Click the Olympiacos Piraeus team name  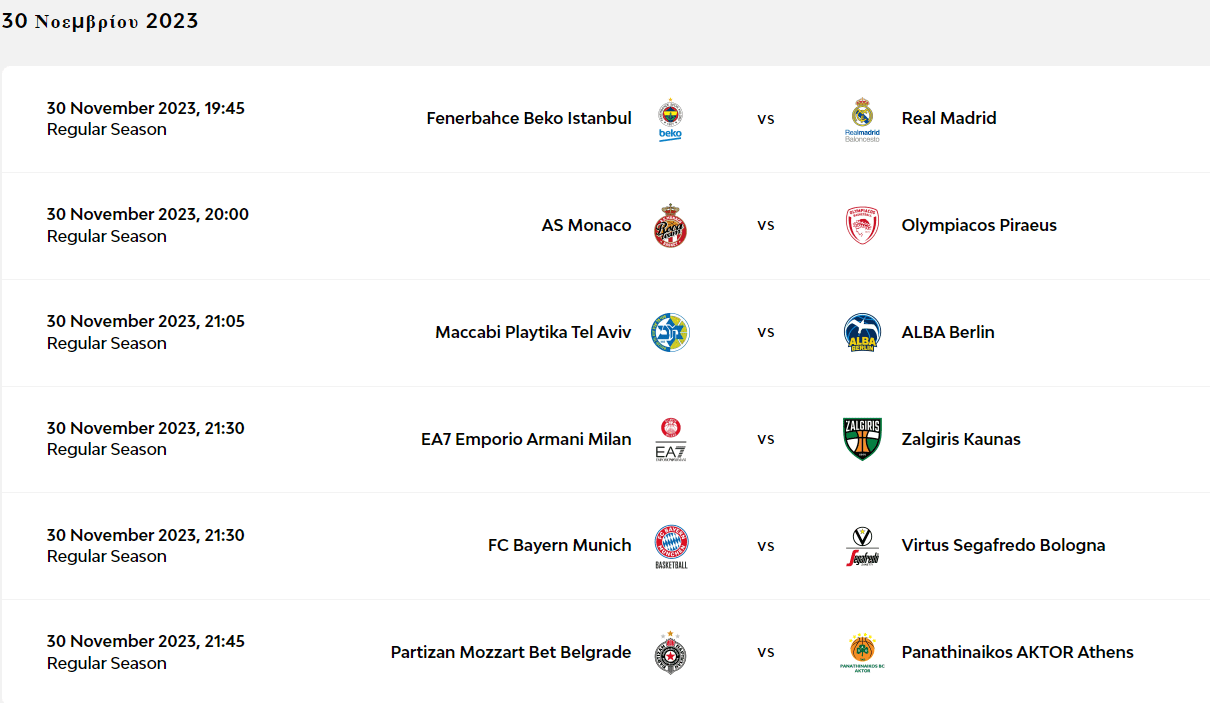click(979, 225)
